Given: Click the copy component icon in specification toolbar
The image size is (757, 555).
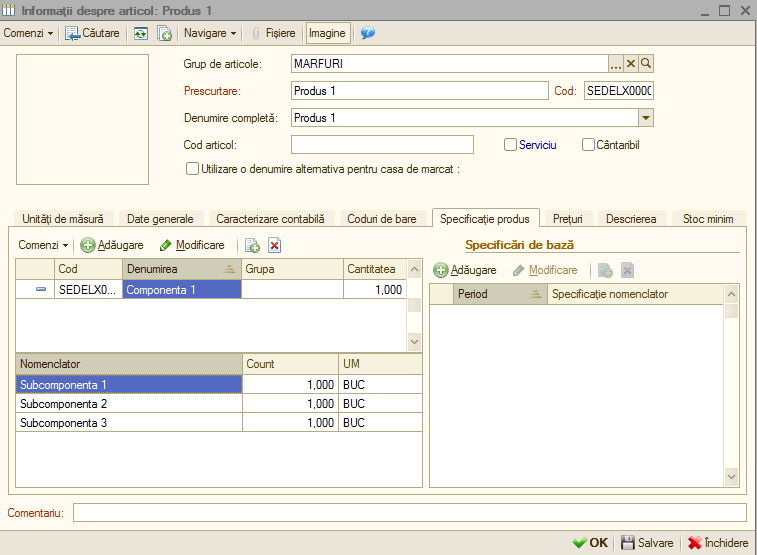Looking at the screenshot, I should (x=252, y=245).
